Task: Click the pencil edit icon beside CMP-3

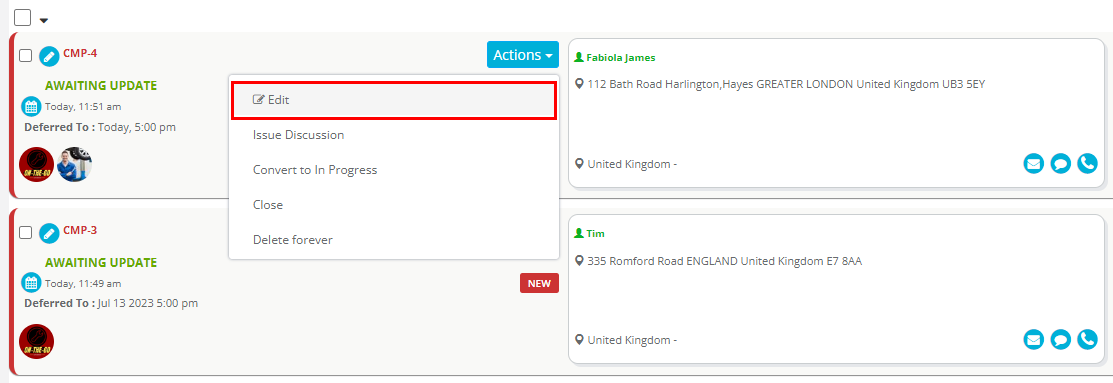Action: tap(49, 233)
